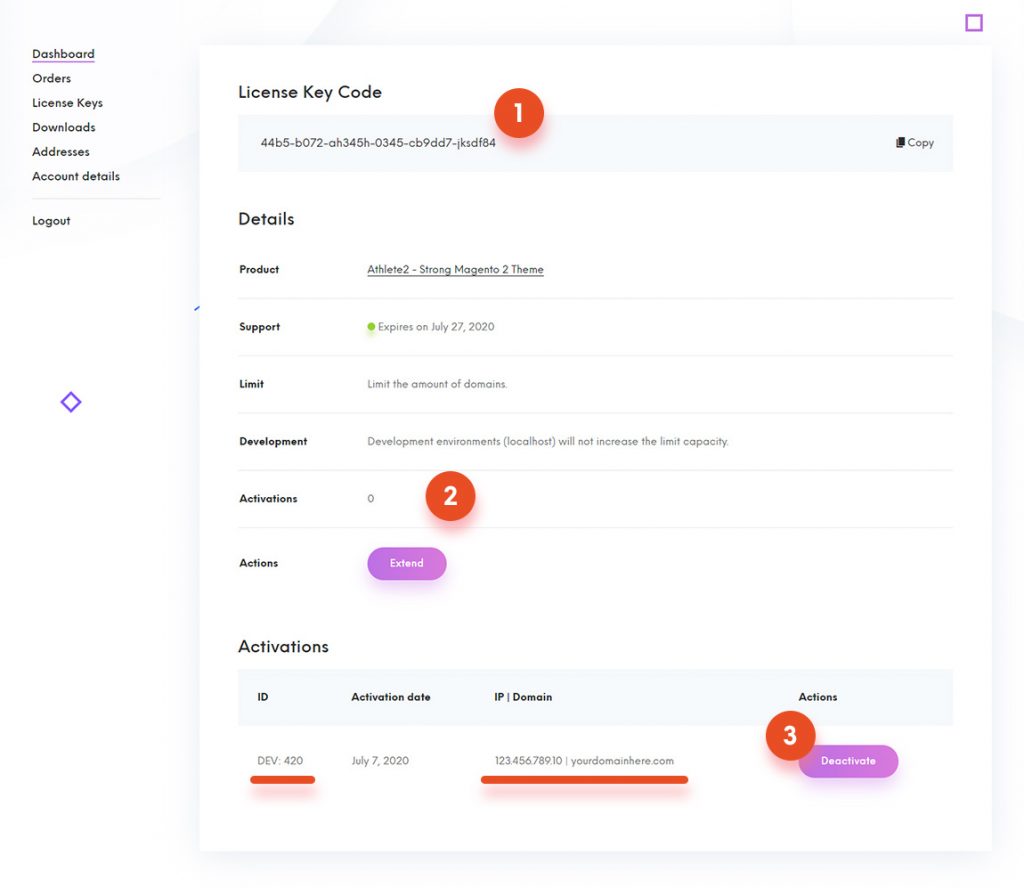This screenshot has height=888, width=1024.
Task: Click the Extend button
Action: coord(406,563)
